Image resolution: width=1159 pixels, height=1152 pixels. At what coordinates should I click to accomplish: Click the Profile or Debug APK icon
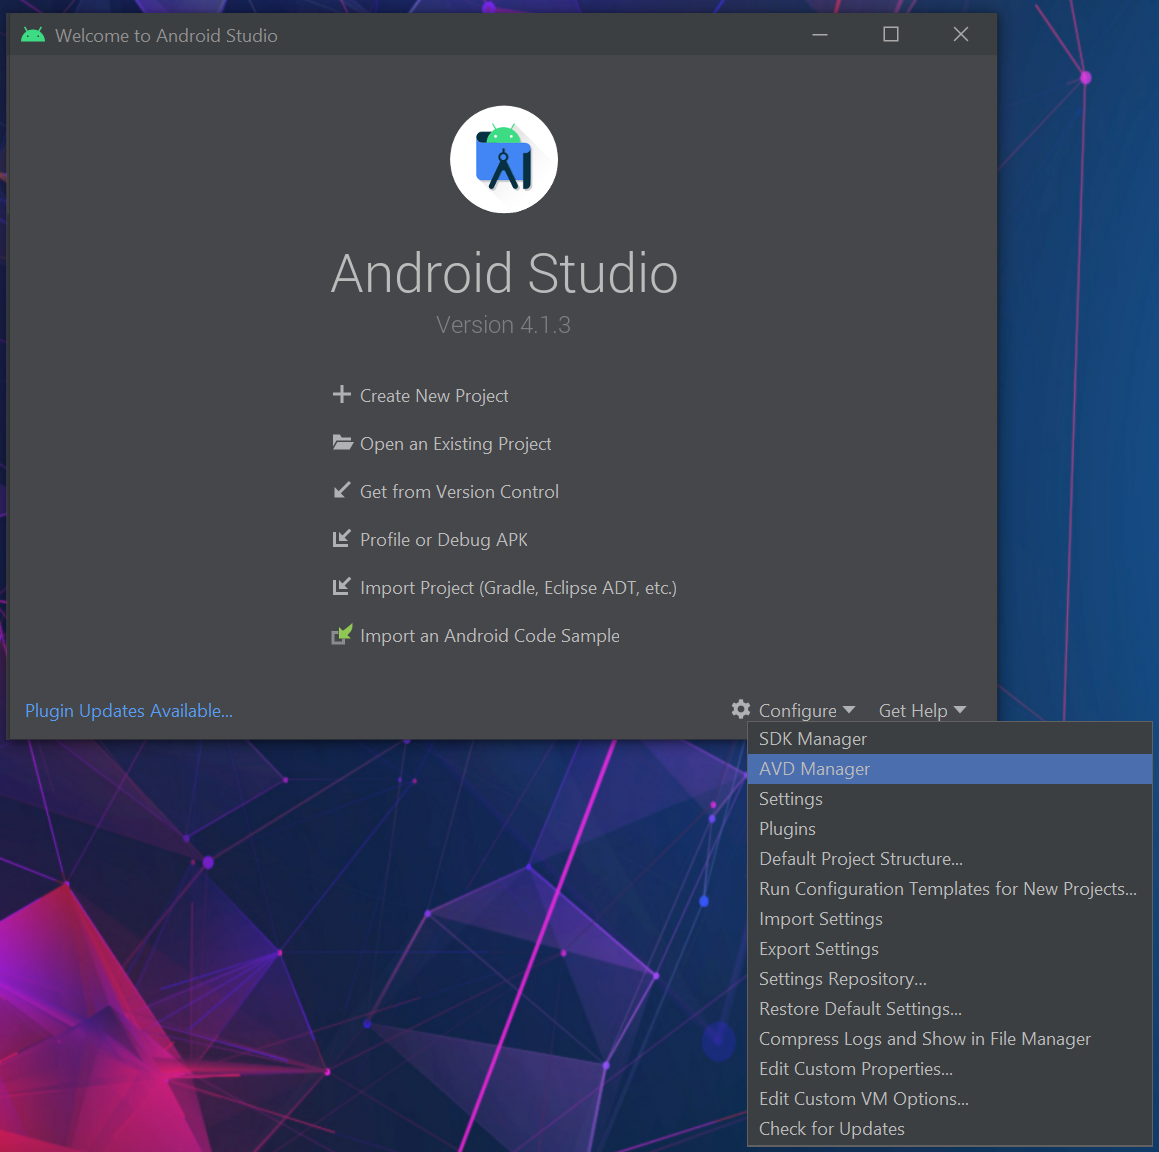[x=342, y=539]
